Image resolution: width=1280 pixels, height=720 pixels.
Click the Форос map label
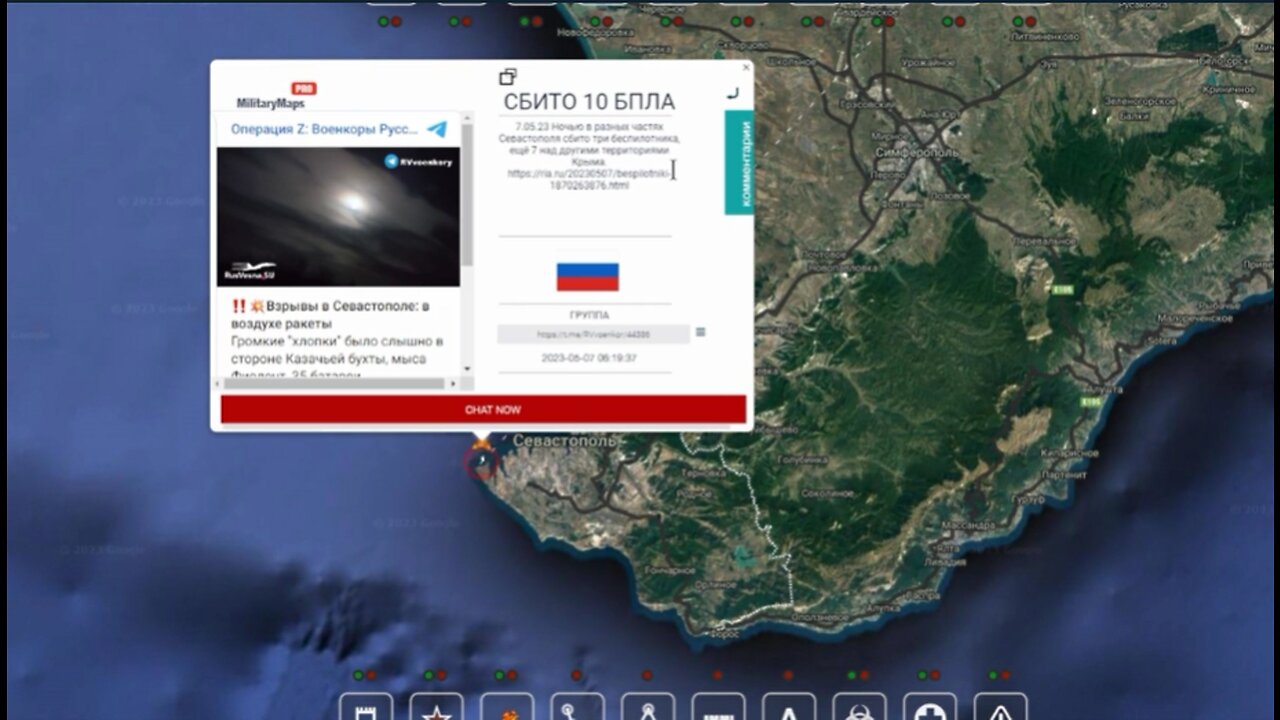click(x=724, y=633)
